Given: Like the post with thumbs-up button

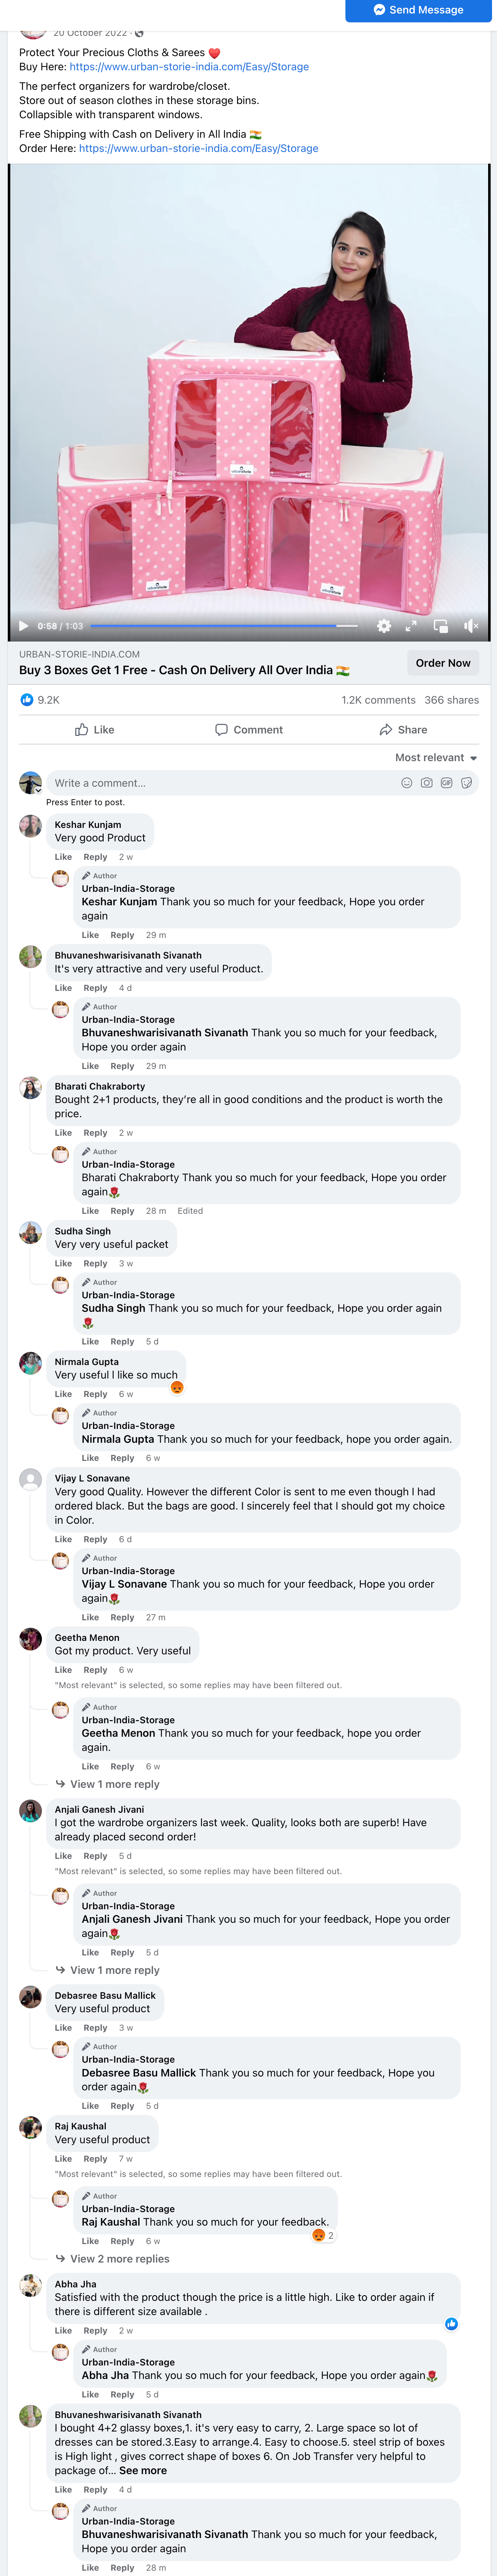Looking at the screenshot, I should click(x=95, y=730).
